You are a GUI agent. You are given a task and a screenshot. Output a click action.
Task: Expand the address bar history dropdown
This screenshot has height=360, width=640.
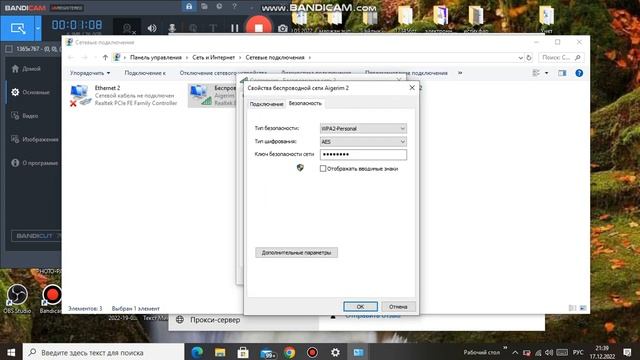point(520,58)
